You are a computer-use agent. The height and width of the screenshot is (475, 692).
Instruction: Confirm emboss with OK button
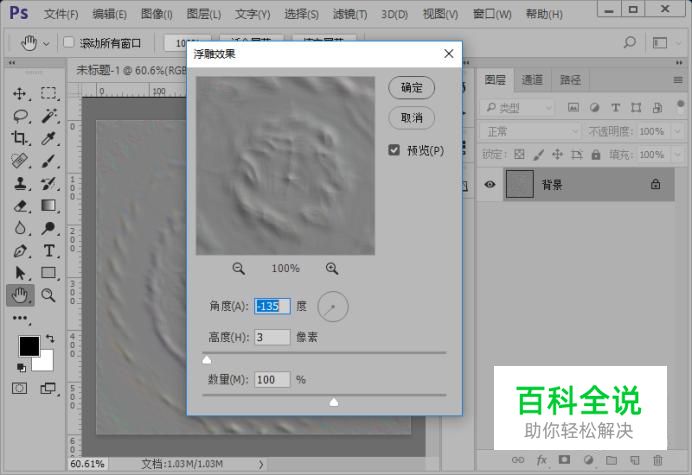point(411,87)
